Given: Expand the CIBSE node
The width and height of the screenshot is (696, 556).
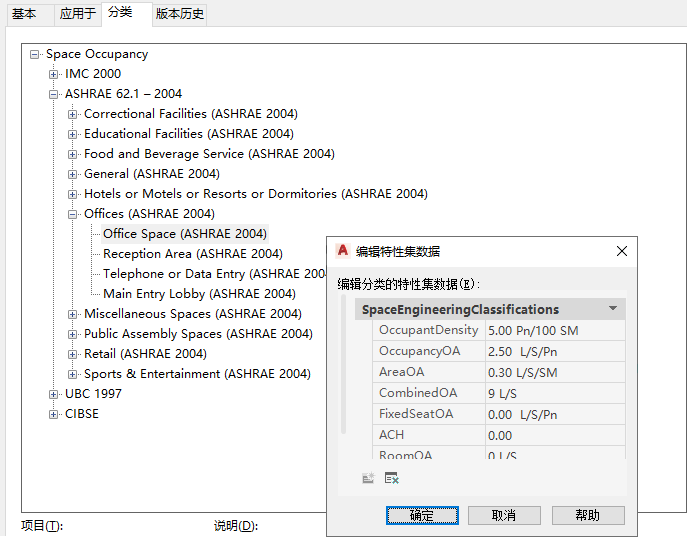Looking at the screenshot, I should tap(53, 414).
